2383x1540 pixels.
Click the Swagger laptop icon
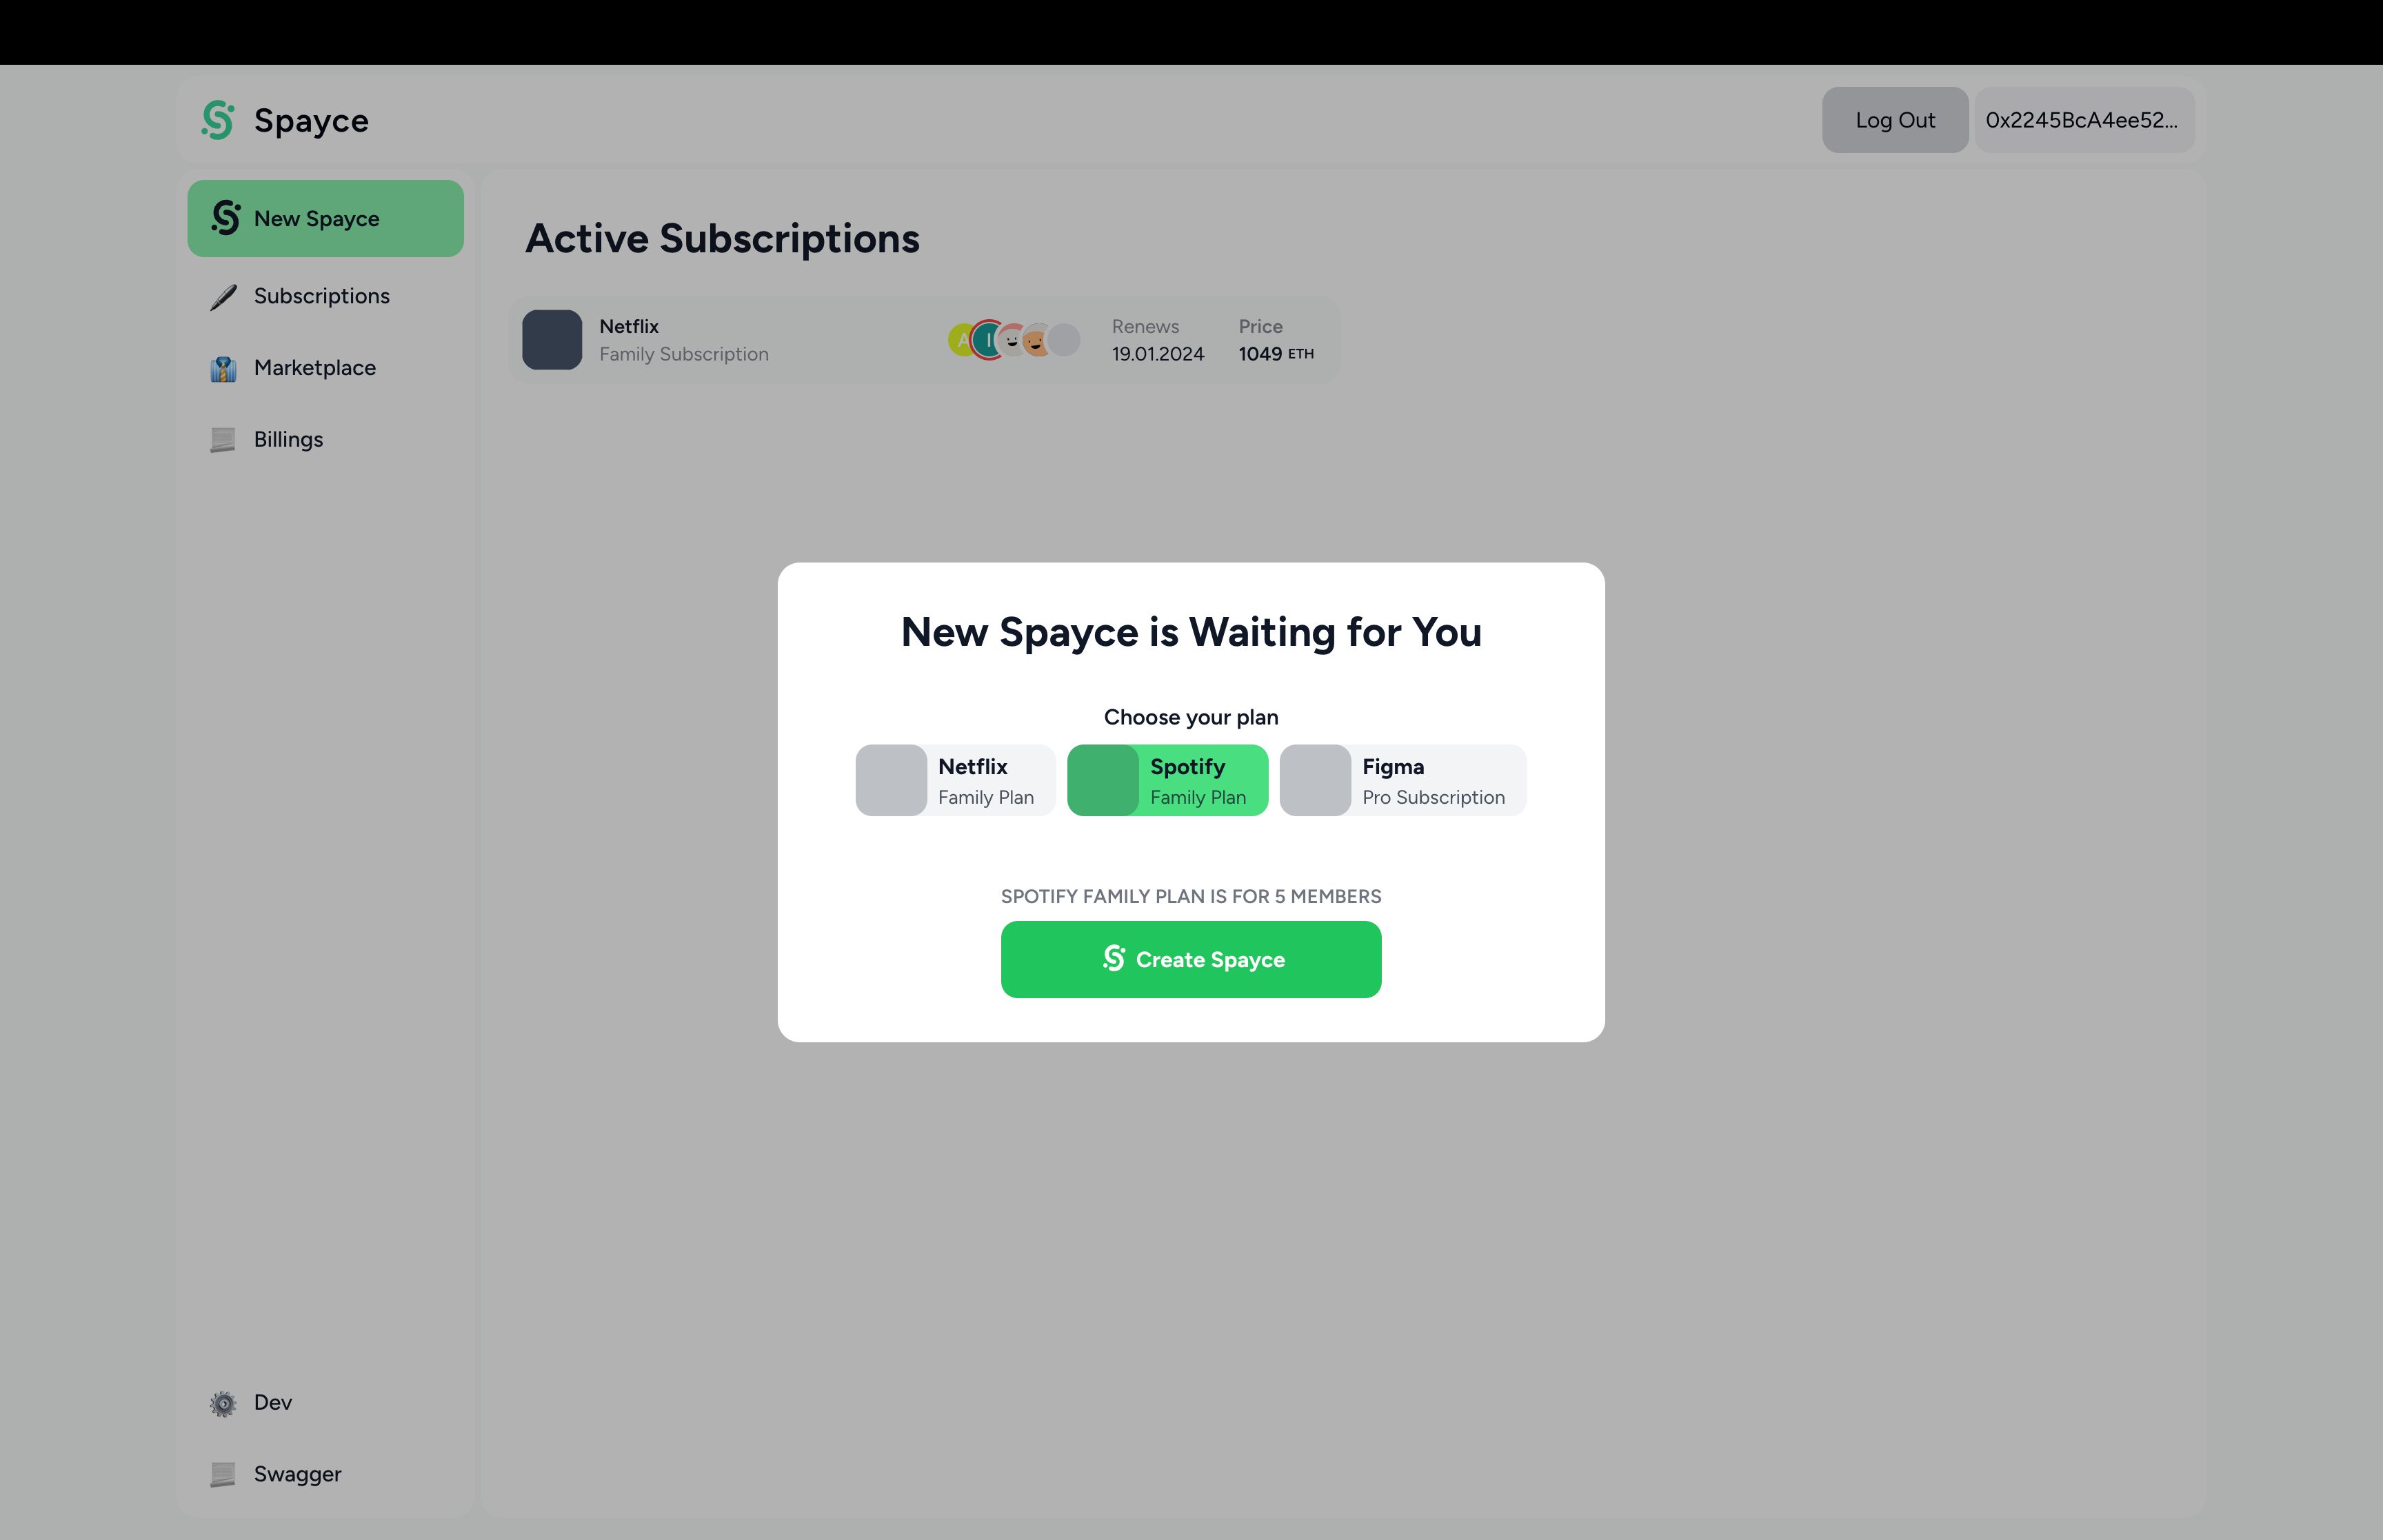coord(223,1474)
